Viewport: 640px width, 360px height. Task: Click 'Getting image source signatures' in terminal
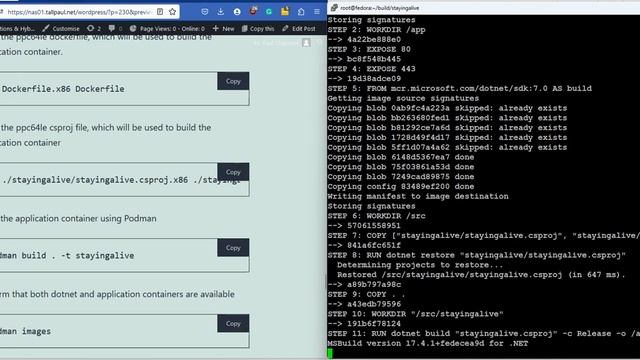403,98
